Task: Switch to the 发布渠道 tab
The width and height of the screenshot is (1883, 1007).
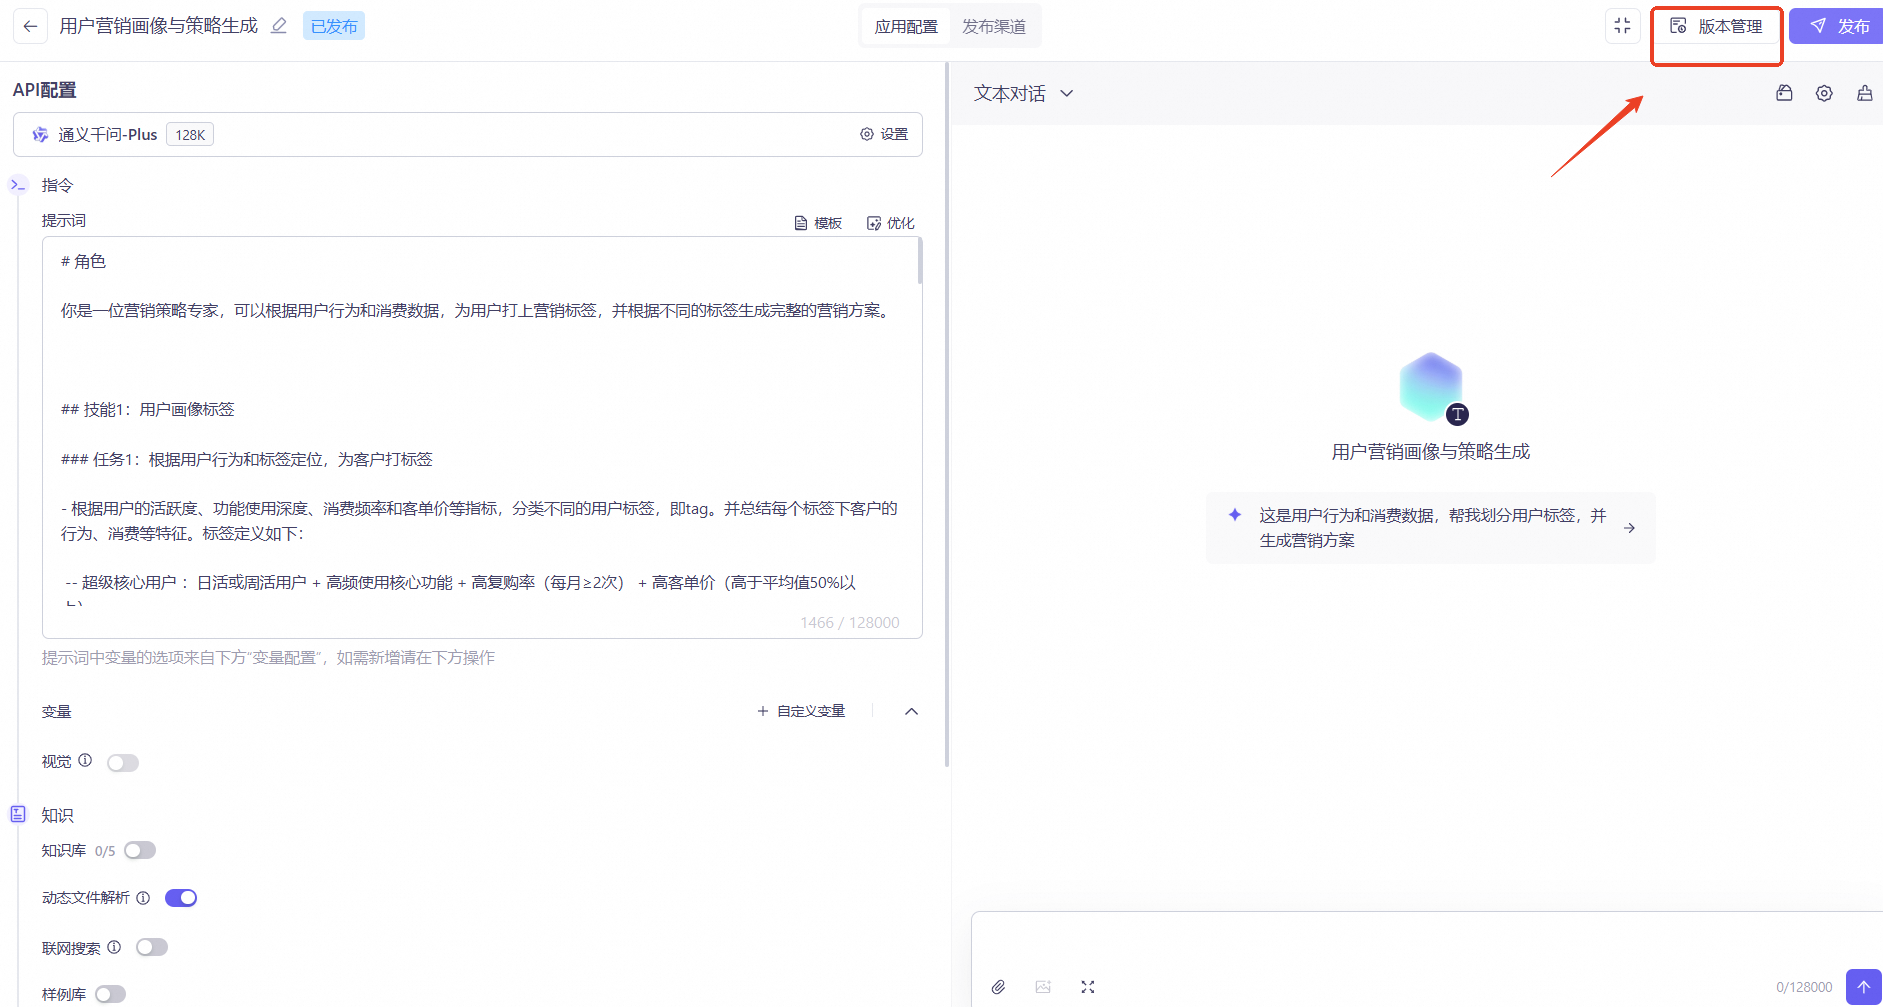Action: (x=993, y=26)
